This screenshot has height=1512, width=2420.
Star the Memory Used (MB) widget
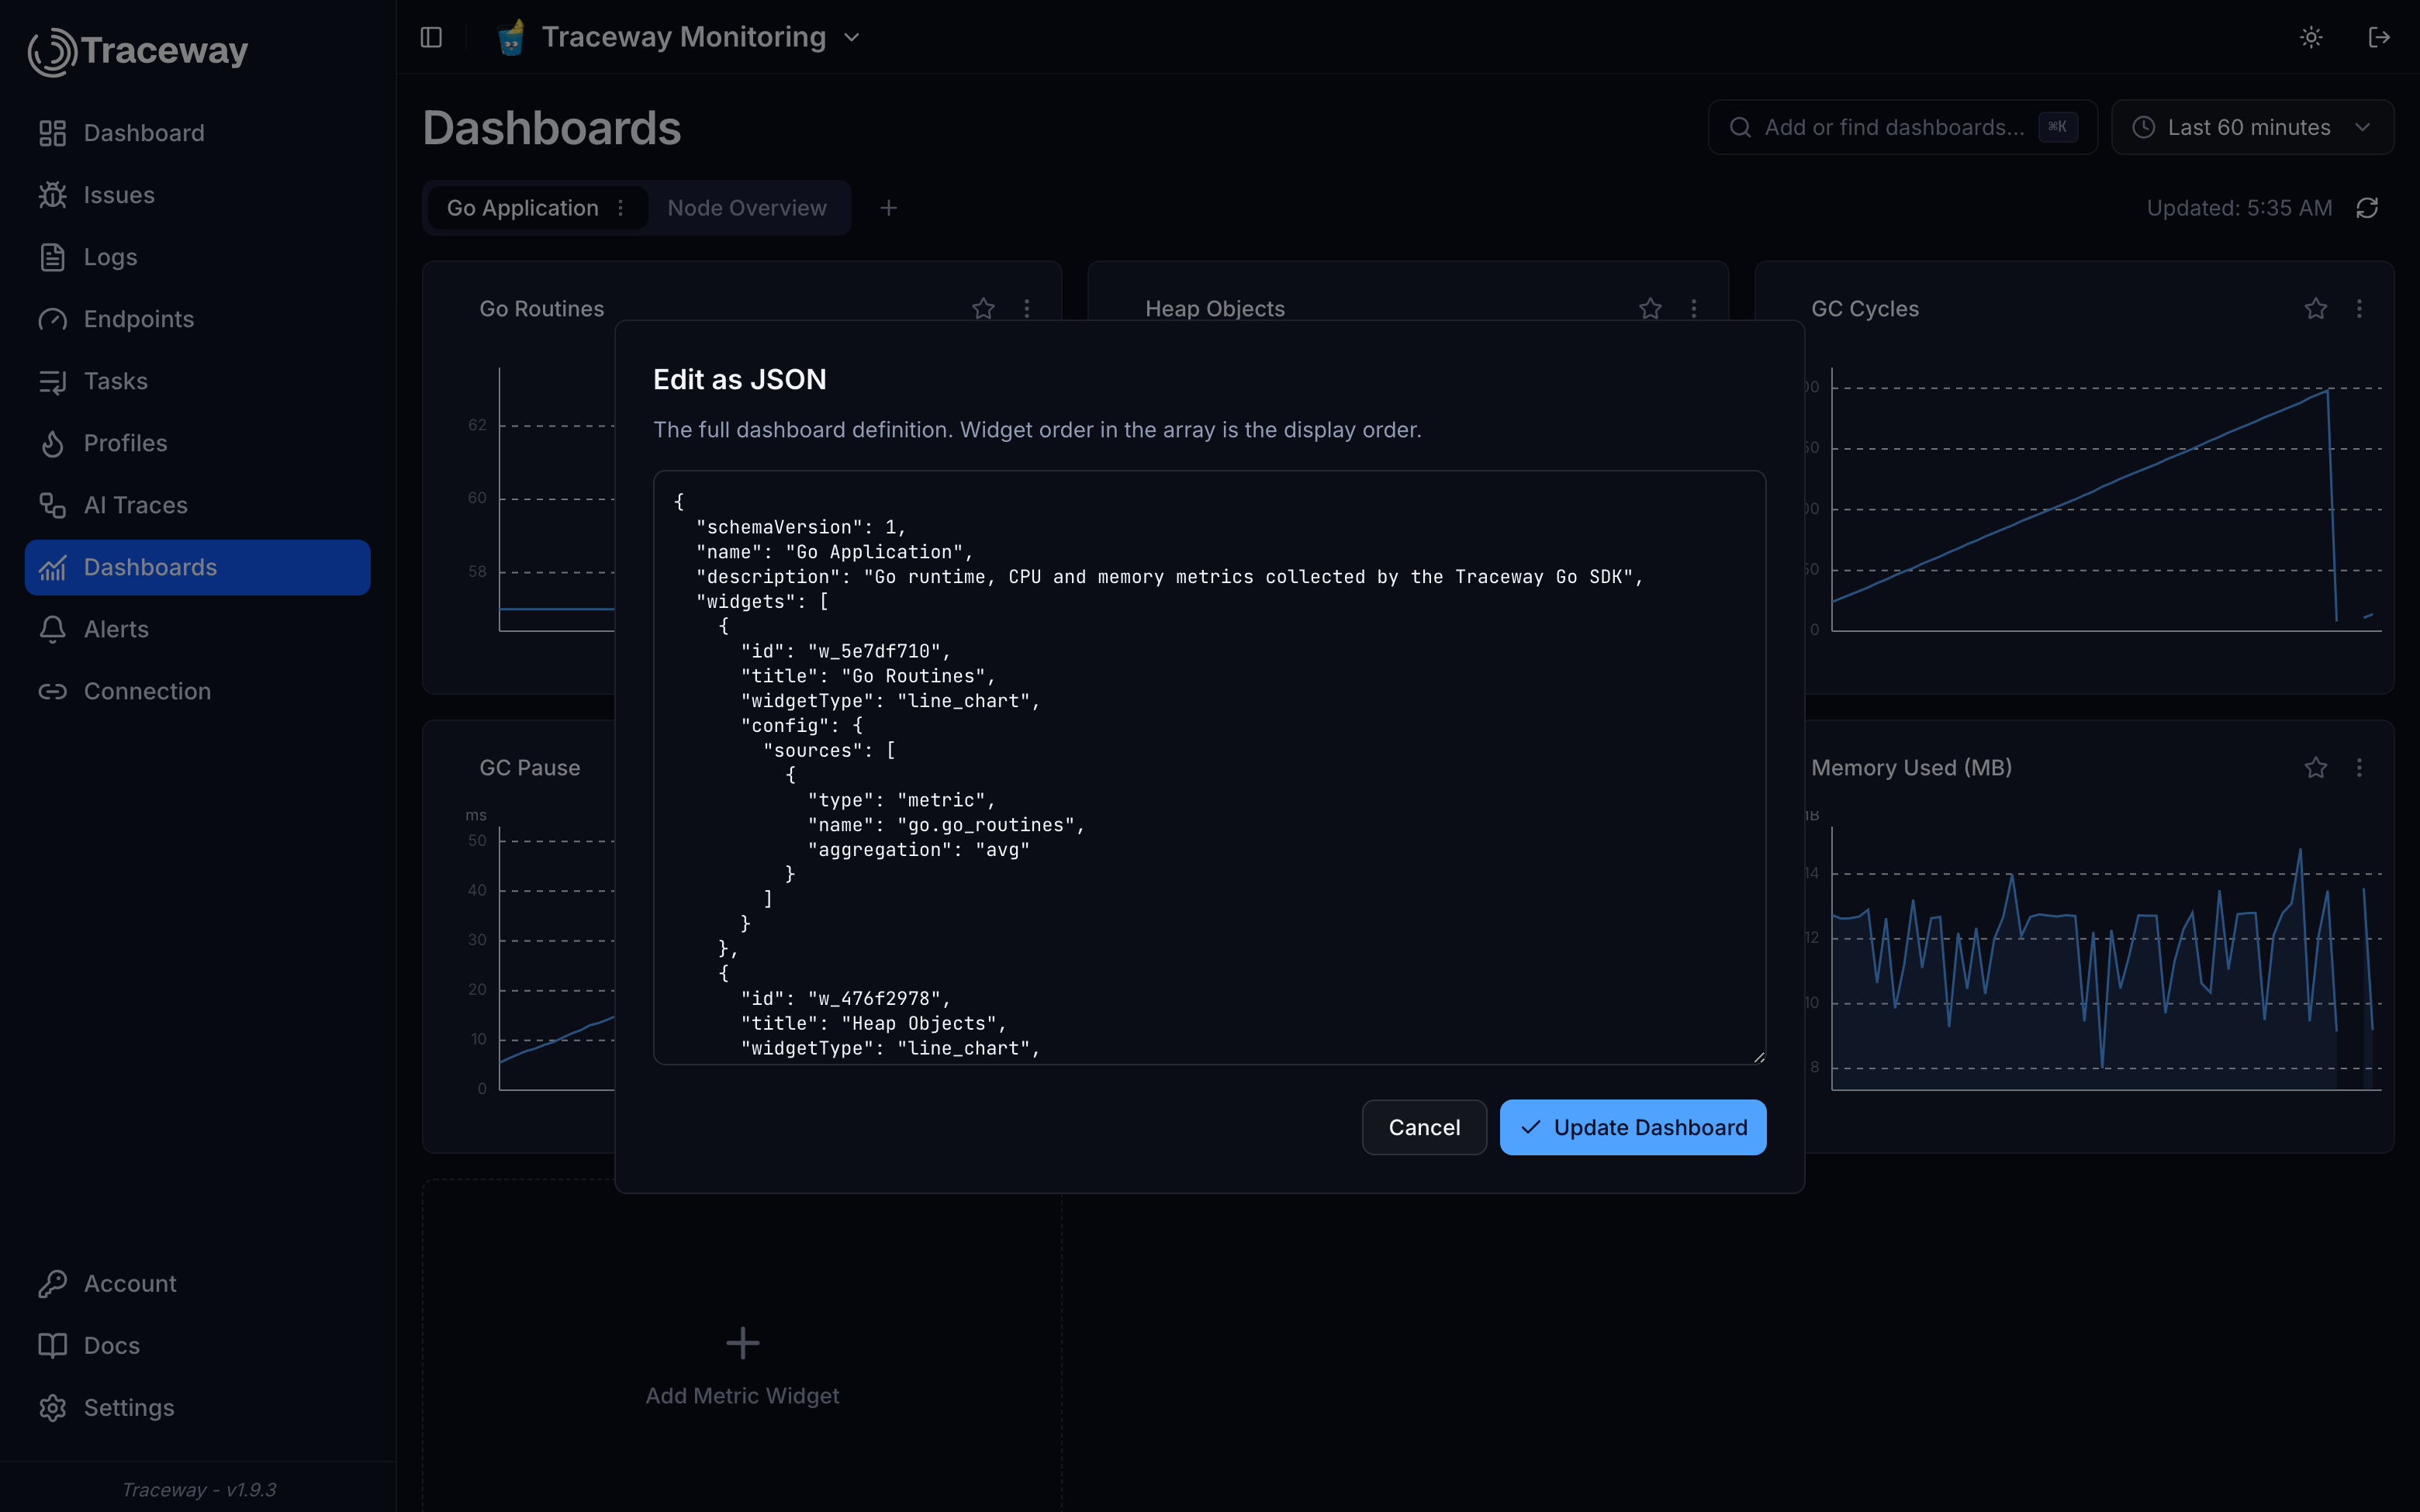(x=2316, y=768)
